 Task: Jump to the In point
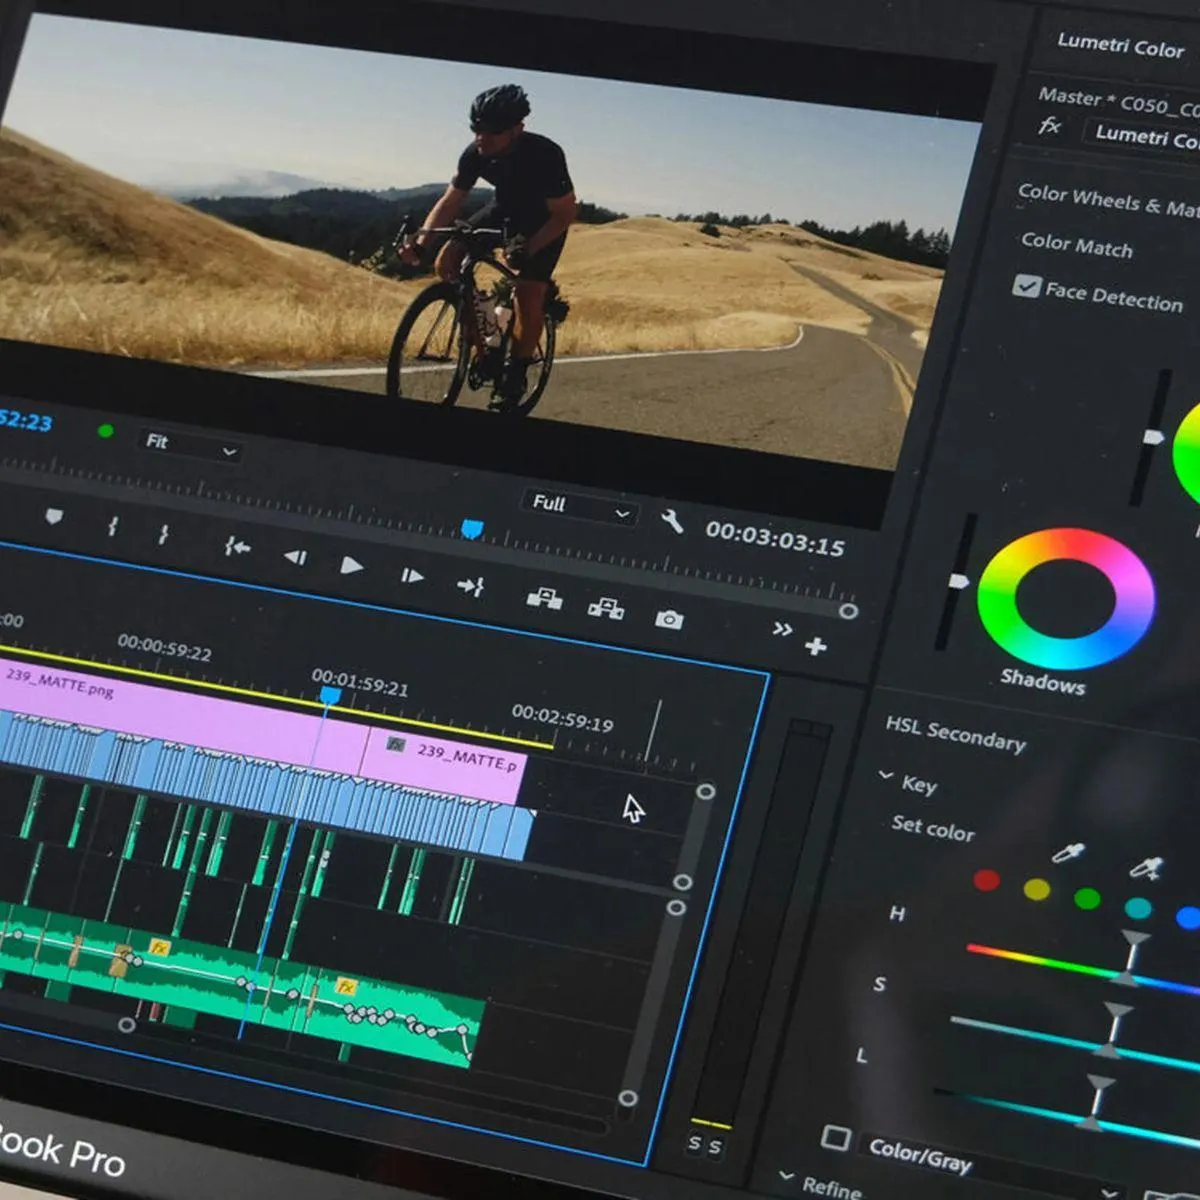point(237,546)
